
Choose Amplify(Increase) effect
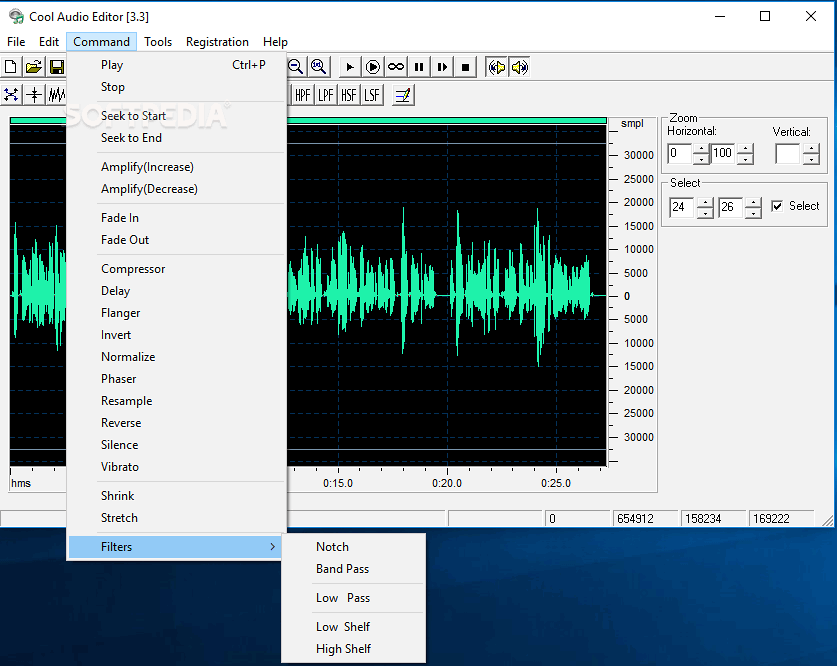pyautogui.click(x=177, y=167)
